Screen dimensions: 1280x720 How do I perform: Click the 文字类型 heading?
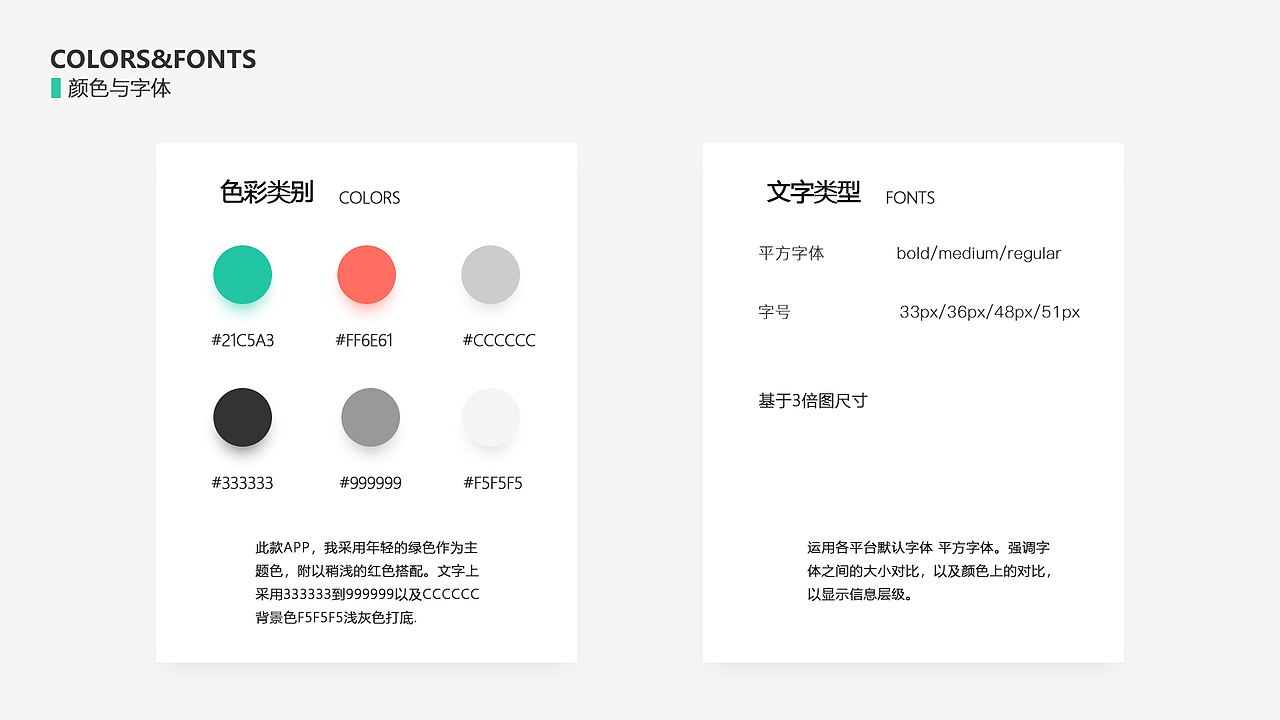(x=815, y=192)
